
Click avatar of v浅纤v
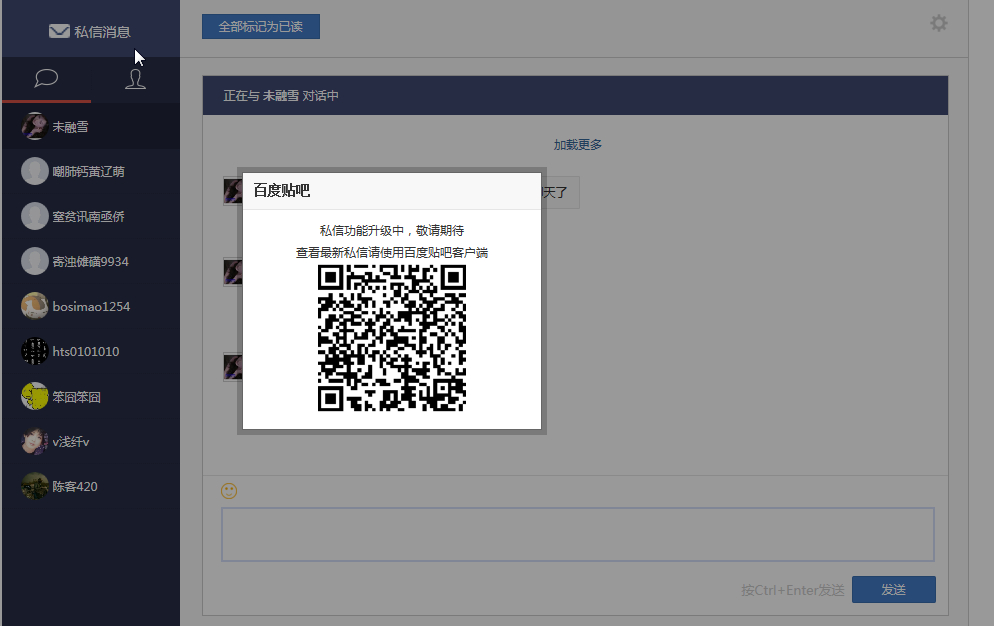(35, 441)
